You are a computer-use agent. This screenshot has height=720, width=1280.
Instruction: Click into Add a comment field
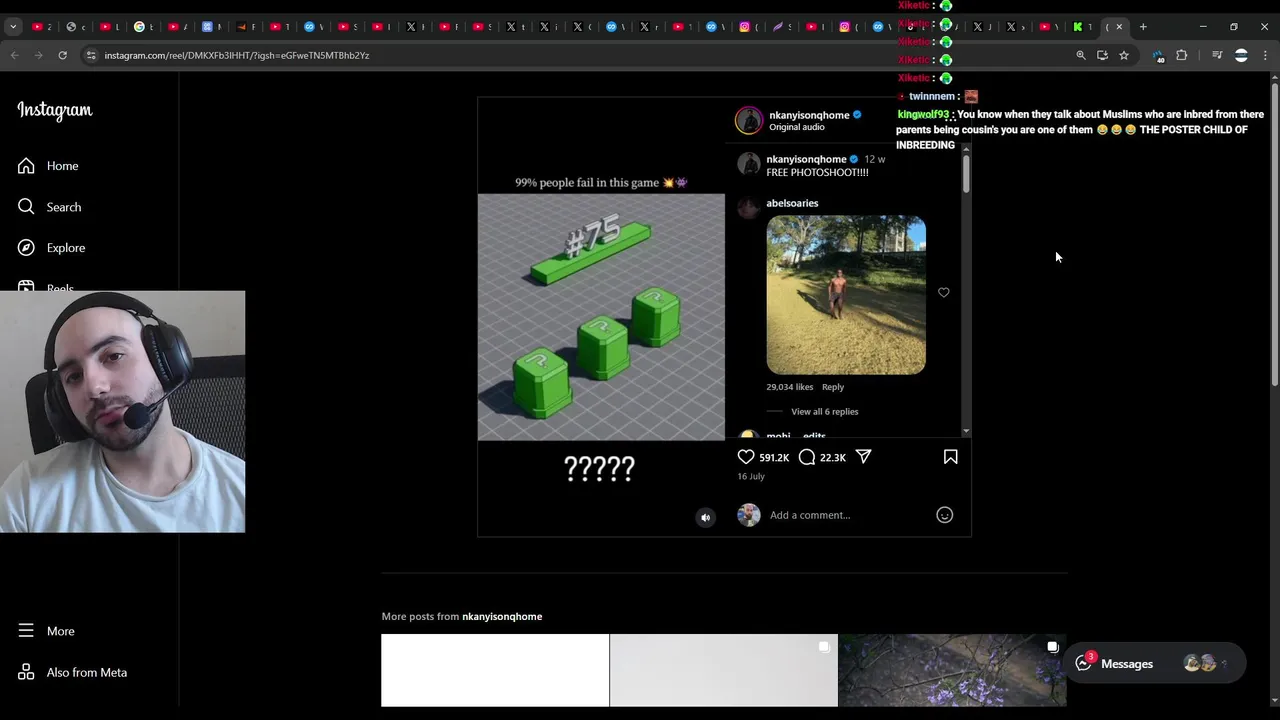(848, 515)
